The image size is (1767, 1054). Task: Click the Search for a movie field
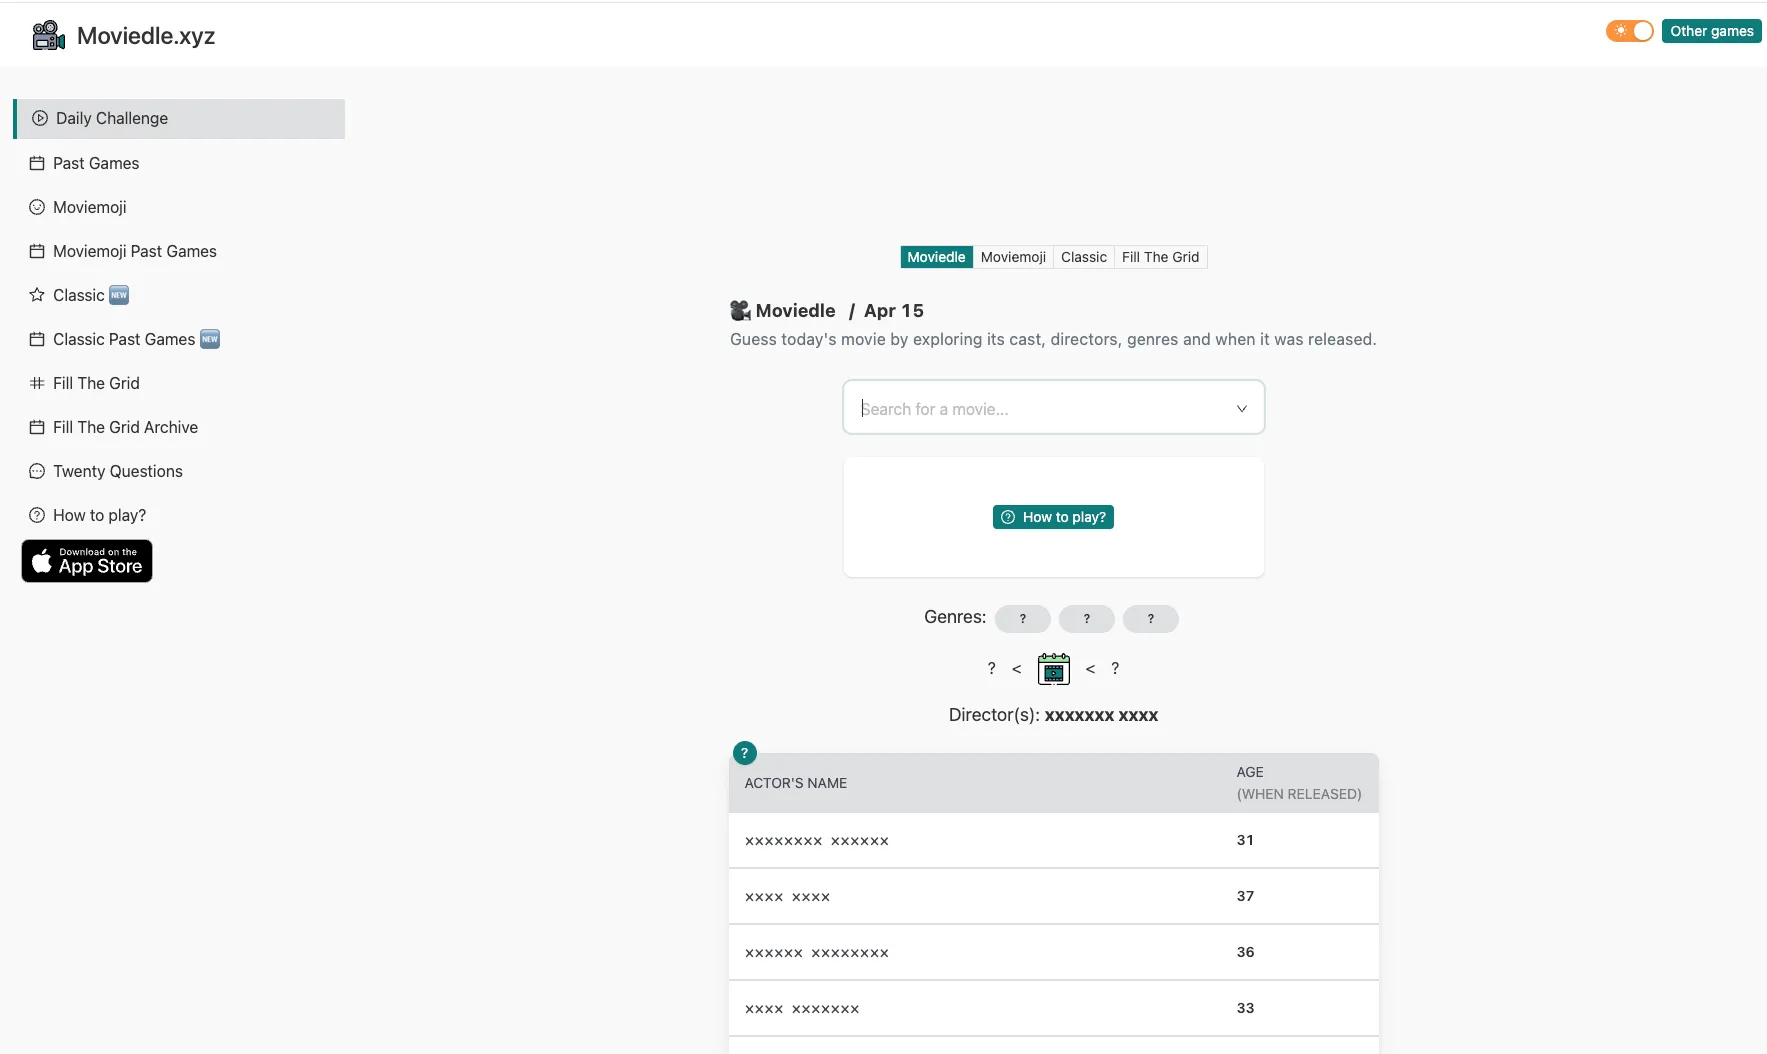click(x=1040, y=408)
